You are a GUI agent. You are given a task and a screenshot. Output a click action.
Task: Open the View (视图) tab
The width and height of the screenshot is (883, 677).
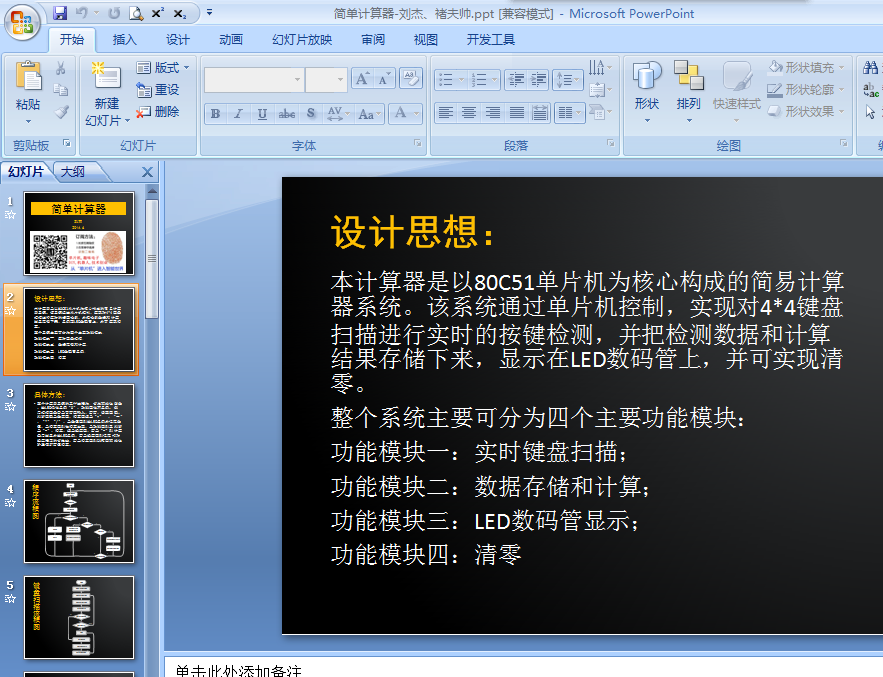[x=426, y=39]
